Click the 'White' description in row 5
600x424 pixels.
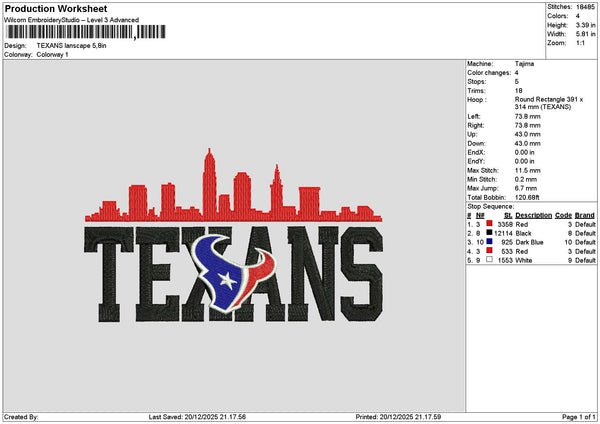(523, 260)
